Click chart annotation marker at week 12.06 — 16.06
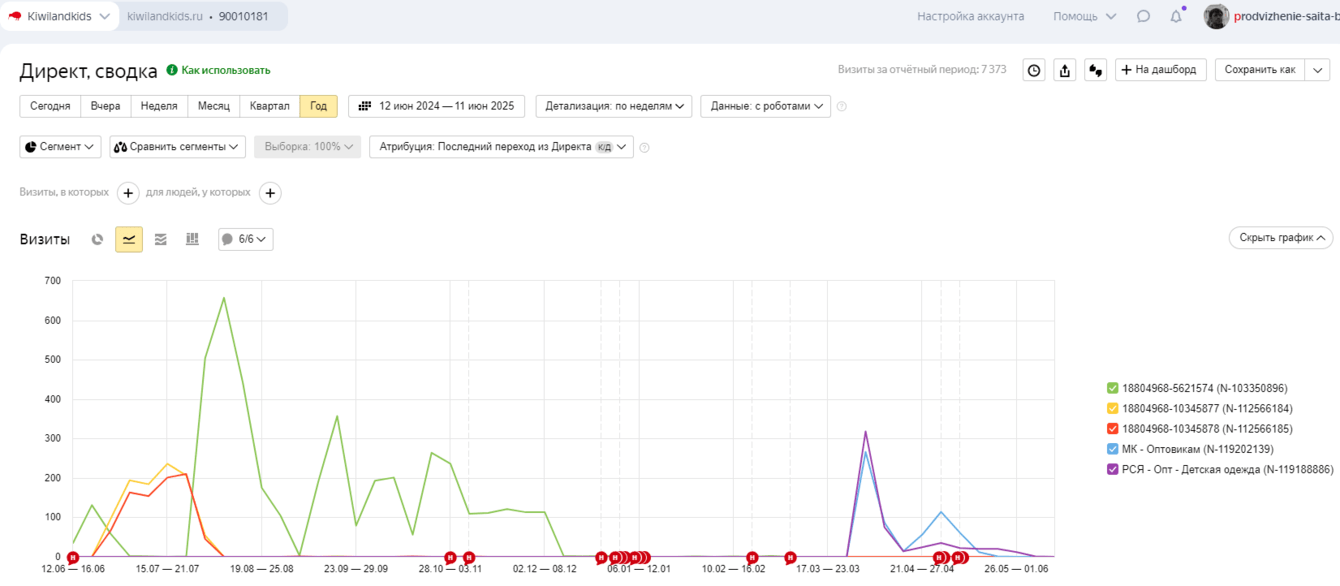Screen dimensions: 1340x586 point(73,557)
